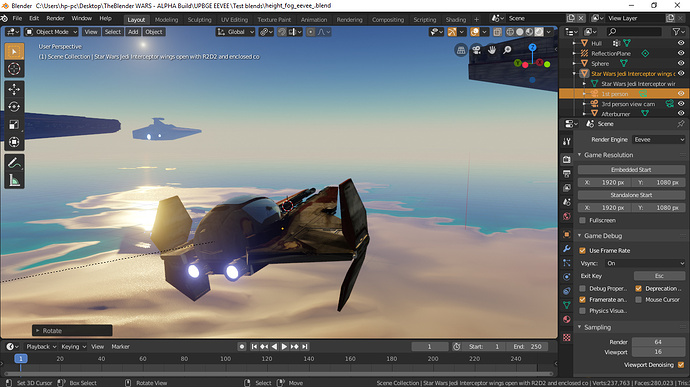Open the File menu
This screenshot has width=690, height=387.
point(17,18)
